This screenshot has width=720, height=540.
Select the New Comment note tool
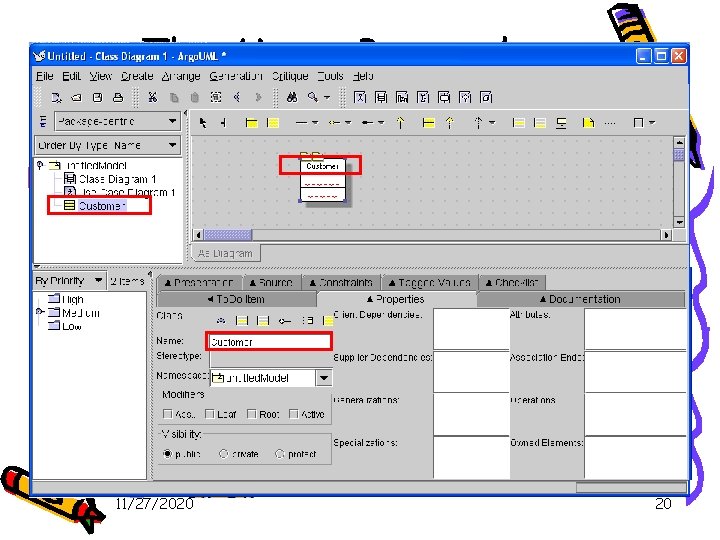(x=588, y=123)
